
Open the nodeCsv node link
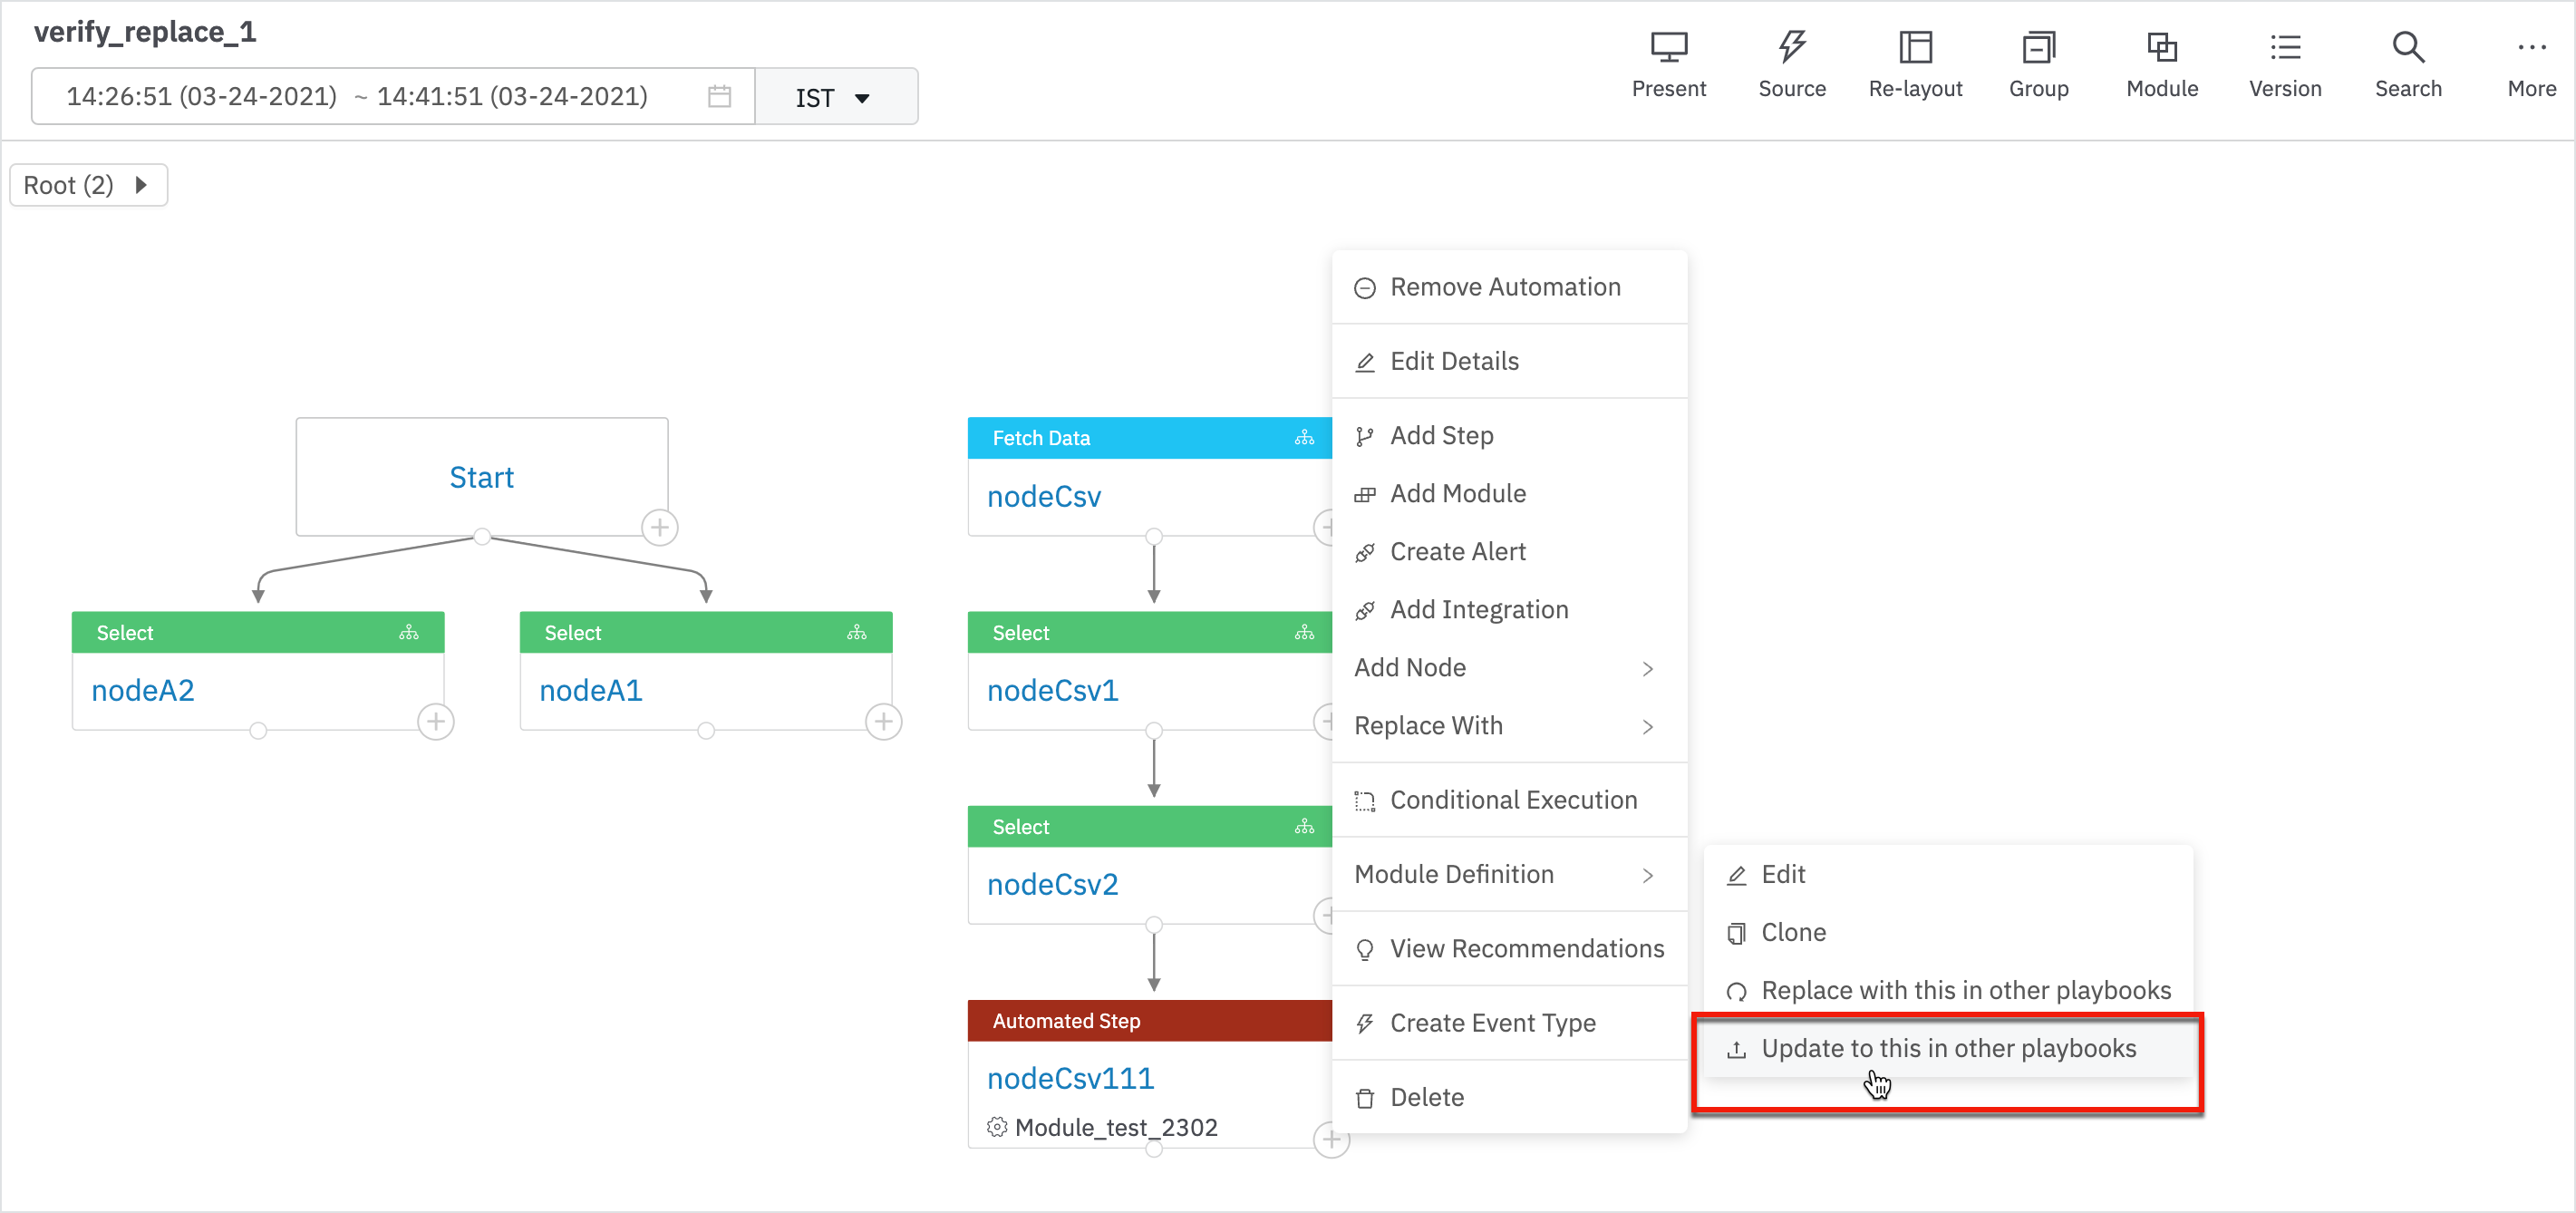click(x=1044, y=496)
